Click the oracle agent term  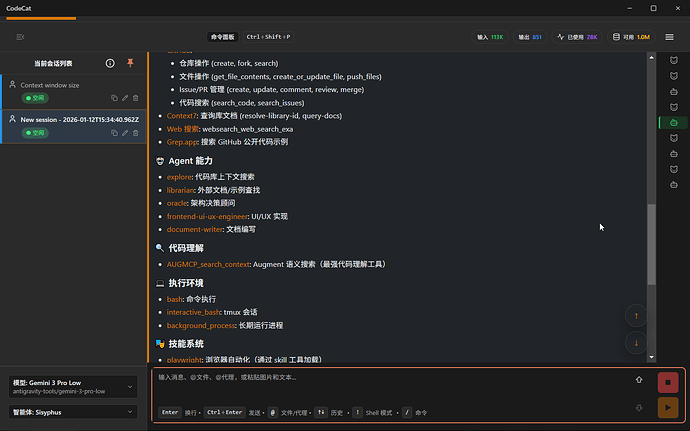(x=176, y=203)
